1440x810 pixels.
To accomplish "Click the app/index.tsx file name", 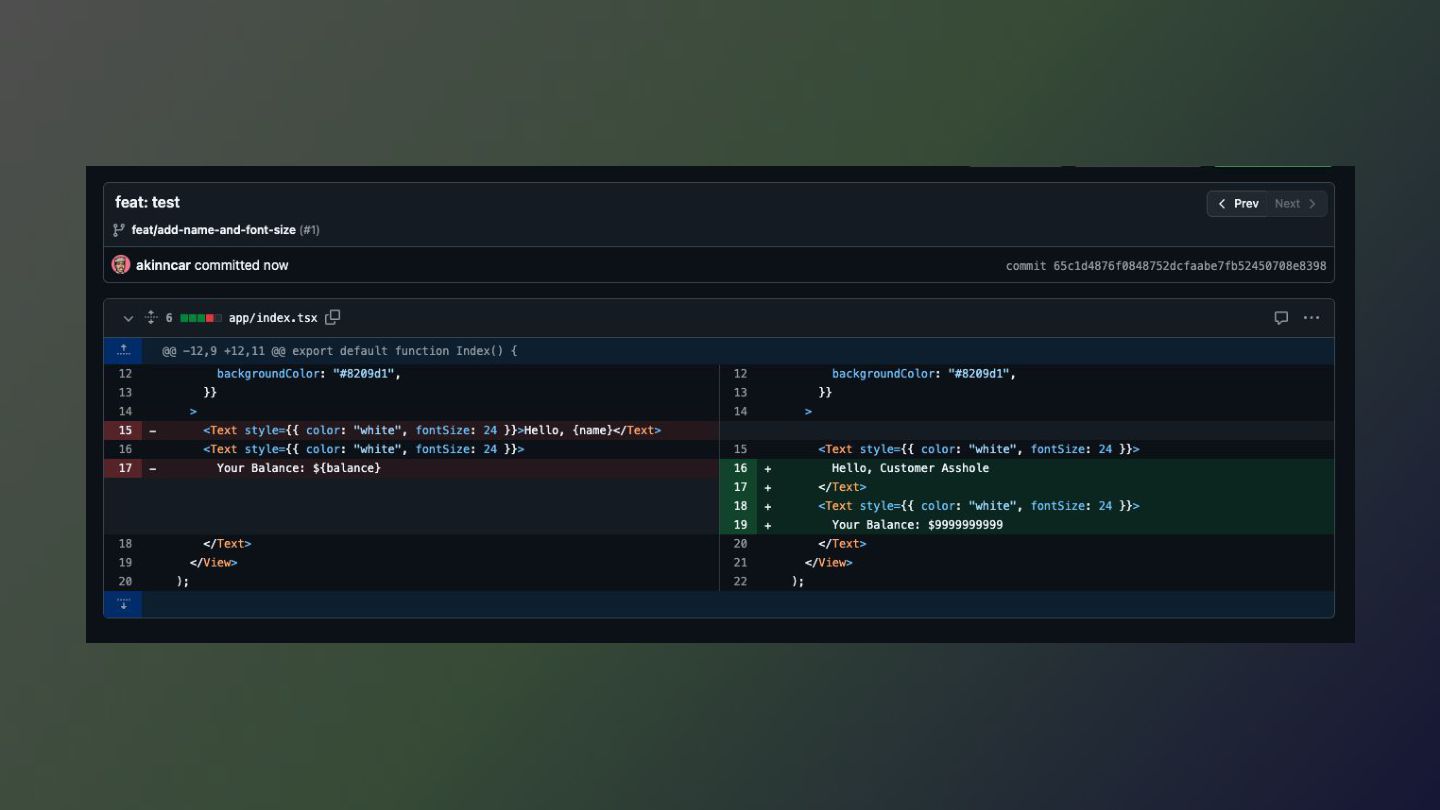I will [272, 318].
